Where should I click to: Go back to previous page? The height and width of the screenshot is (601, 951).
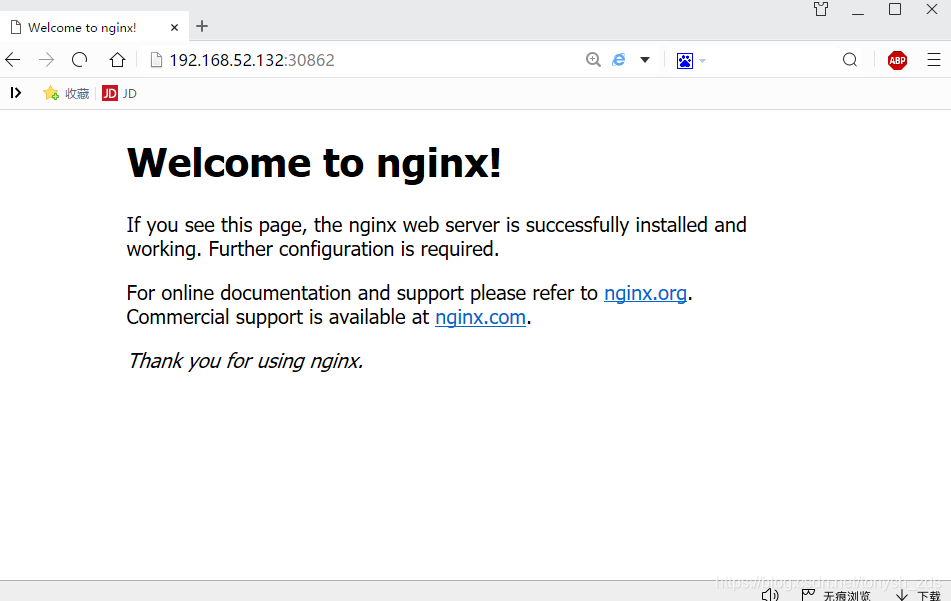(13, 60)
